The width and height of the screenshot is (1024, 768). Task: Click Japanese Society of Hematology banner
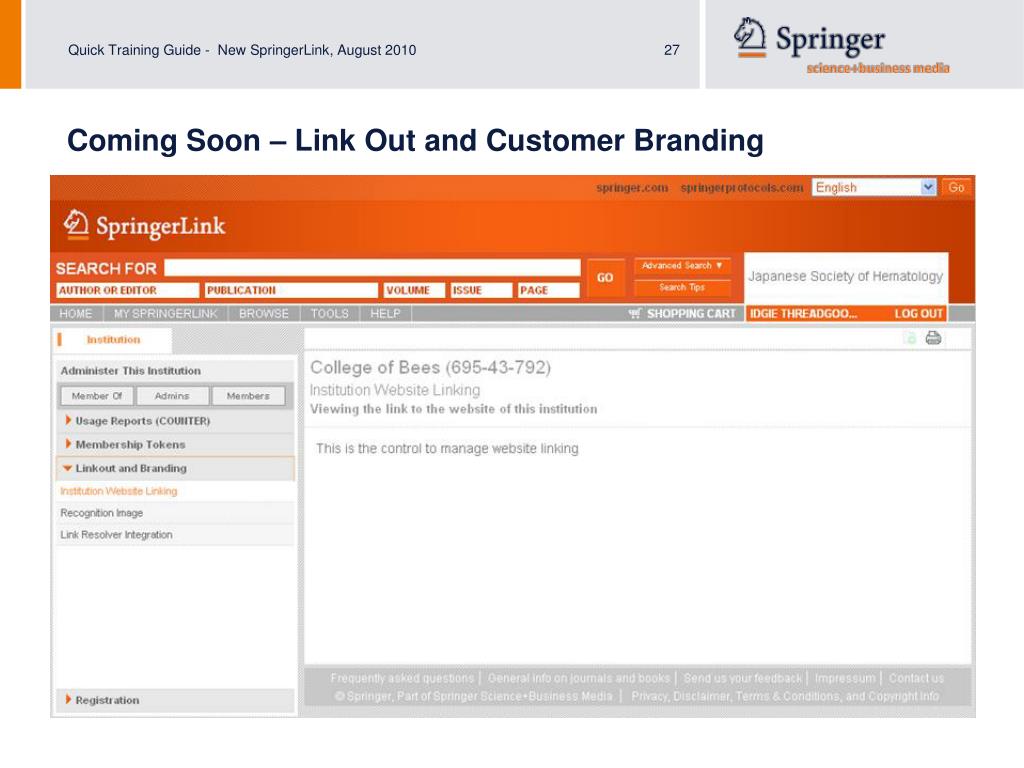[846, 277]
